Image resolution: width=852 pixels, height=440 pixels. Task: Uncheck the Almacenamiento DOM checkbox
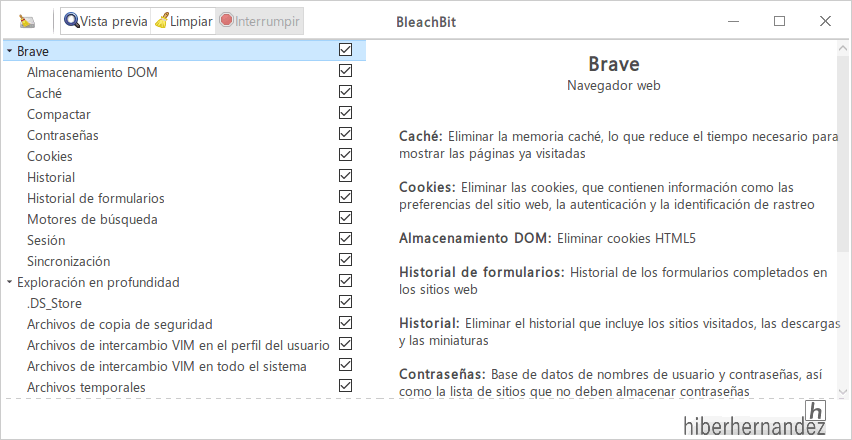(345, 71)
